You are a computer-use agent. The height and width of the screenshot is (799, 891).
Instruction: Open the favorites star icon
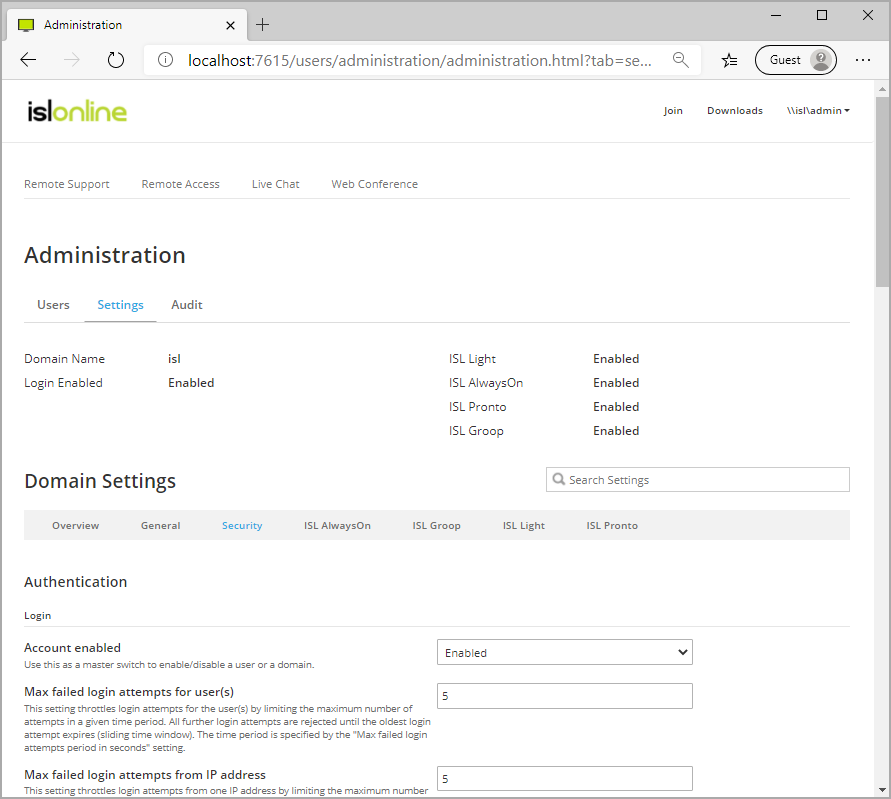click(x=729, y=60)
